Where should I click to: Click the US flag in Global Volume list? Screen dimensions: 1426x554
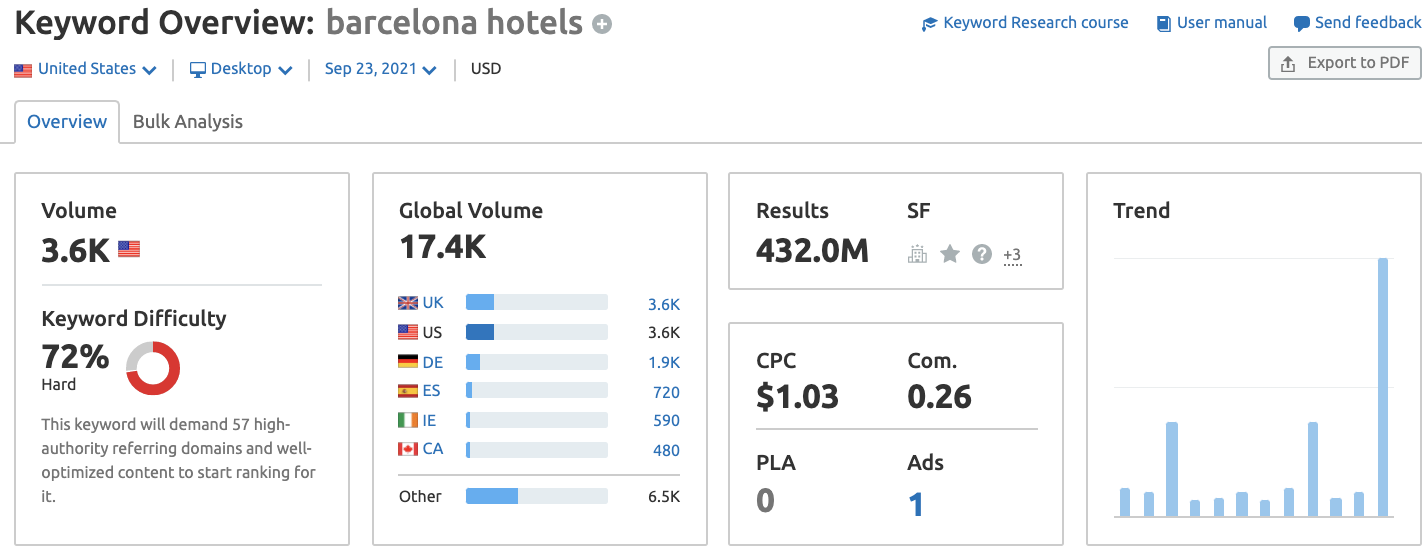[x=408, y=332]
